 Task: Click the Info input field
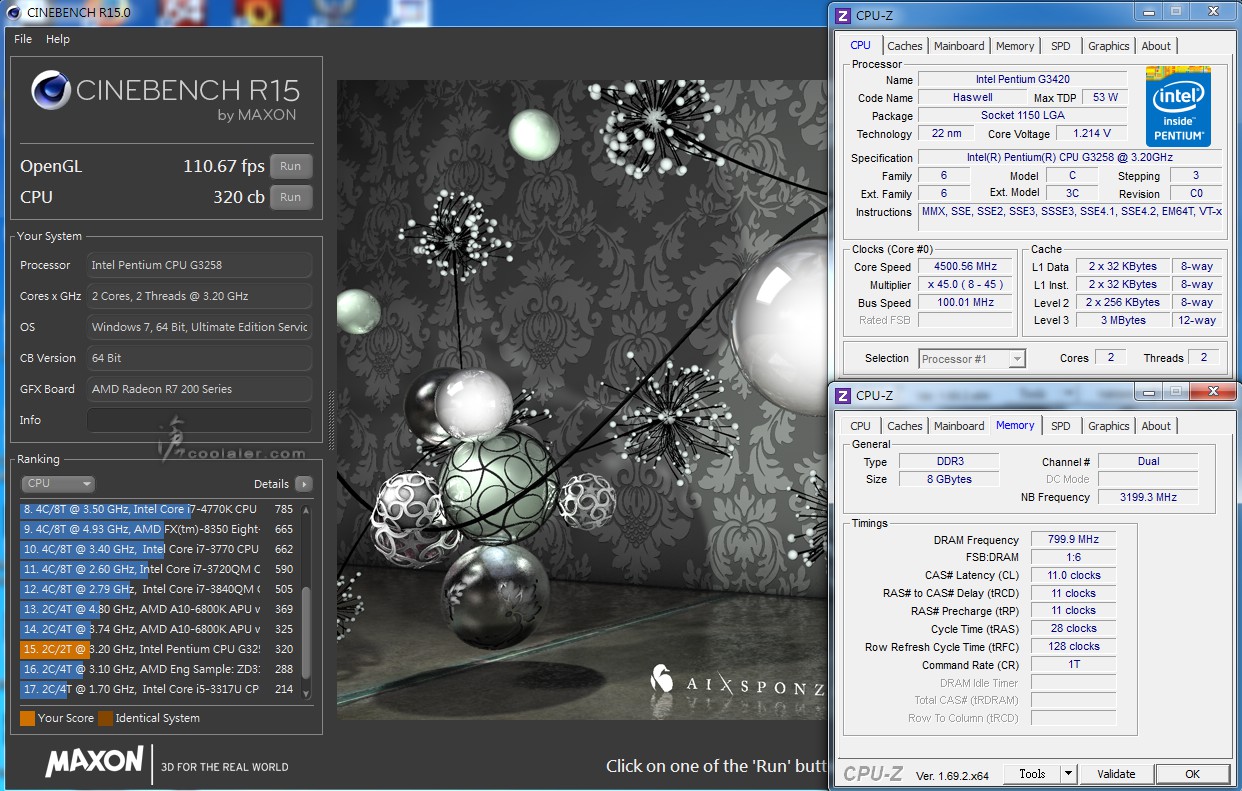pos(199,420)
